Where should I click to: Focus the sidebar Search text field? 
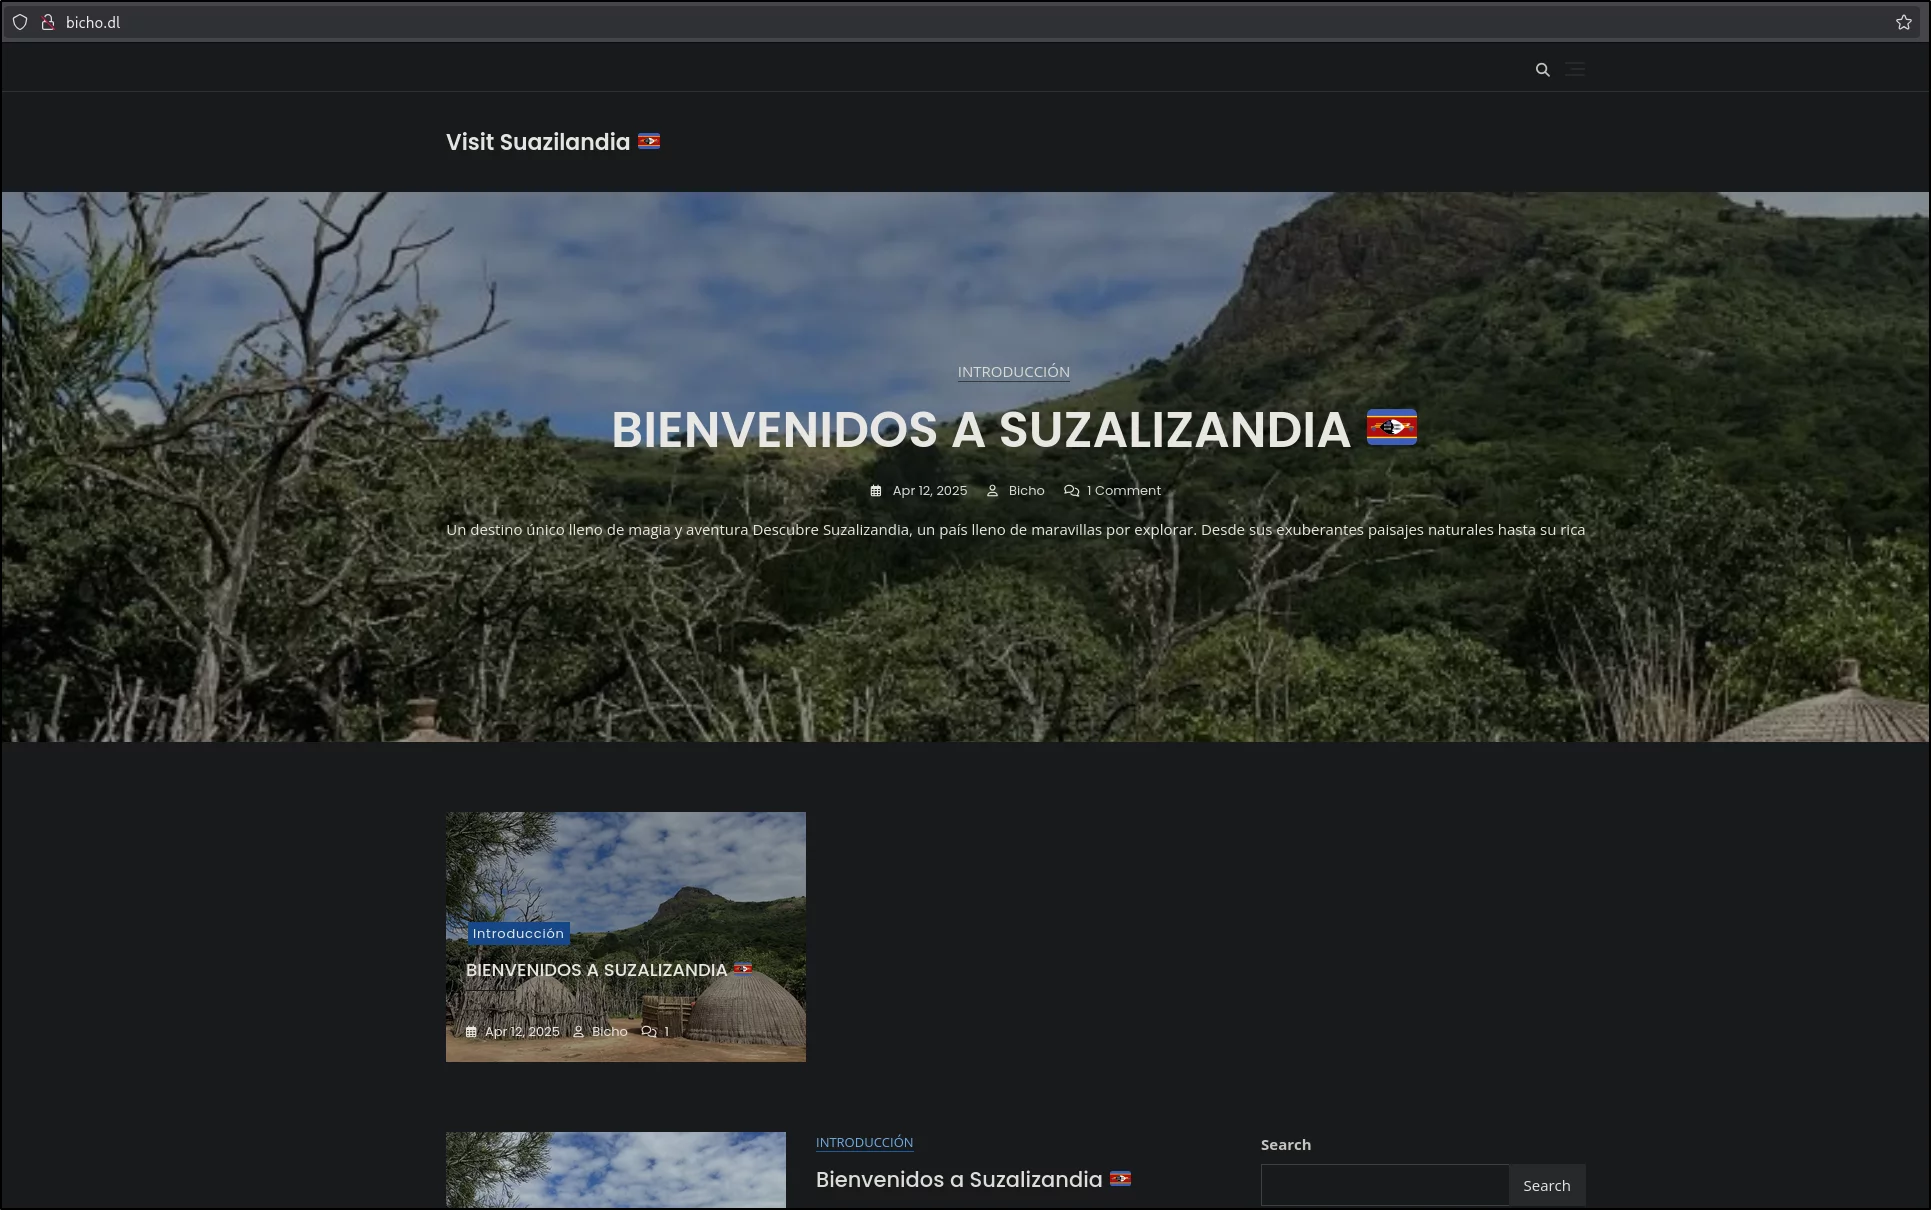pyautogui.click(x=1385, y=1185)
